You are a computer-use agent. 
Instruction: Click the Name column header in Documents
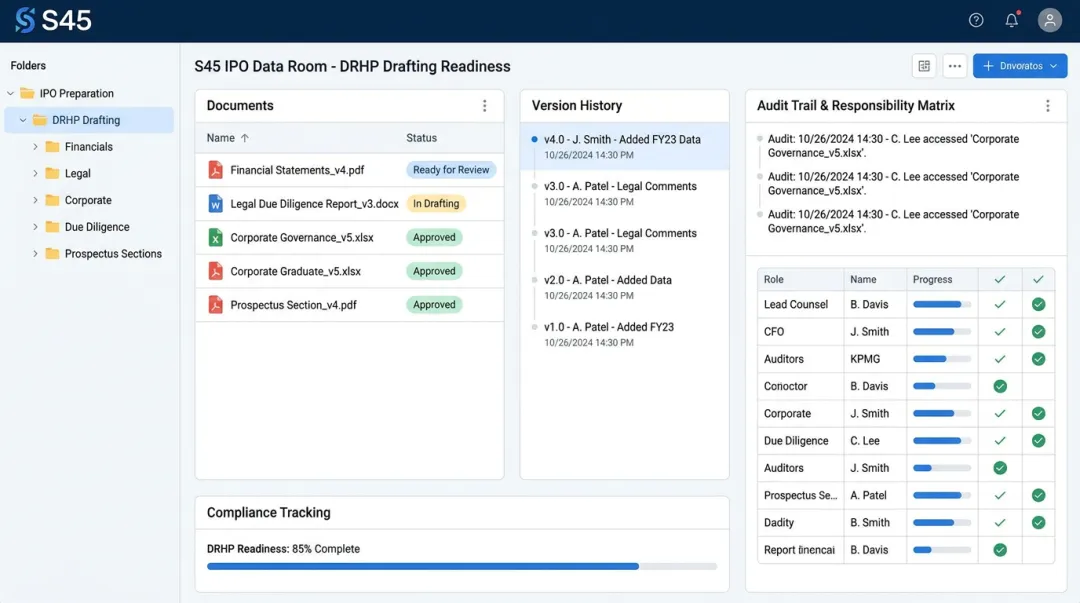point(220,138)
